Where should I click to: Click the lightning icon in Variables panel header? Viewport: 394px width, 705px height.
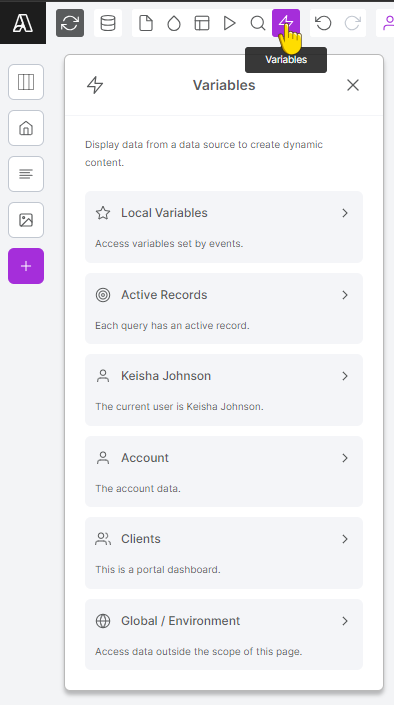coord(95,85)
